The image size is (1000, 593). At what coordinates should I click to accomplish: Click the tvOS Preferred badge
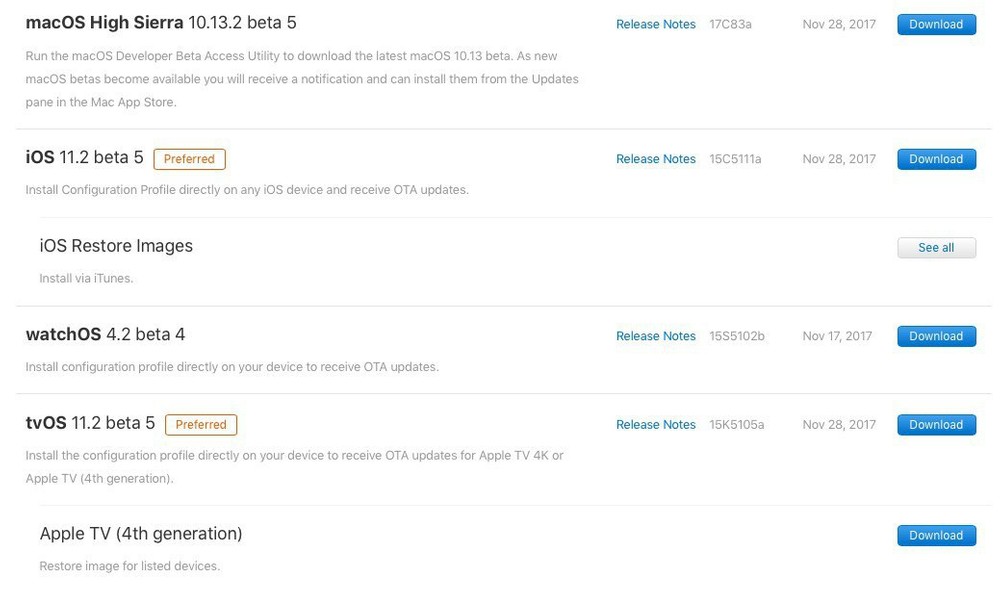click(x=201, y=425)
